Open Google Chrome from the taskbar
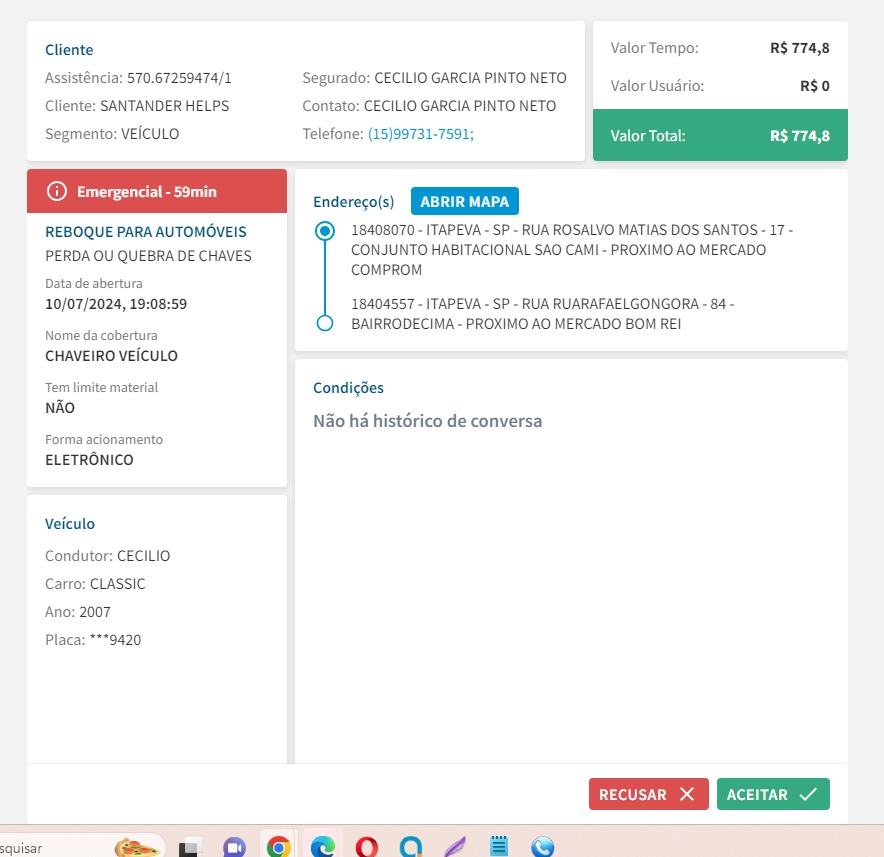The image size is (884, 857). pyautogui.click(x=279, y=846)
